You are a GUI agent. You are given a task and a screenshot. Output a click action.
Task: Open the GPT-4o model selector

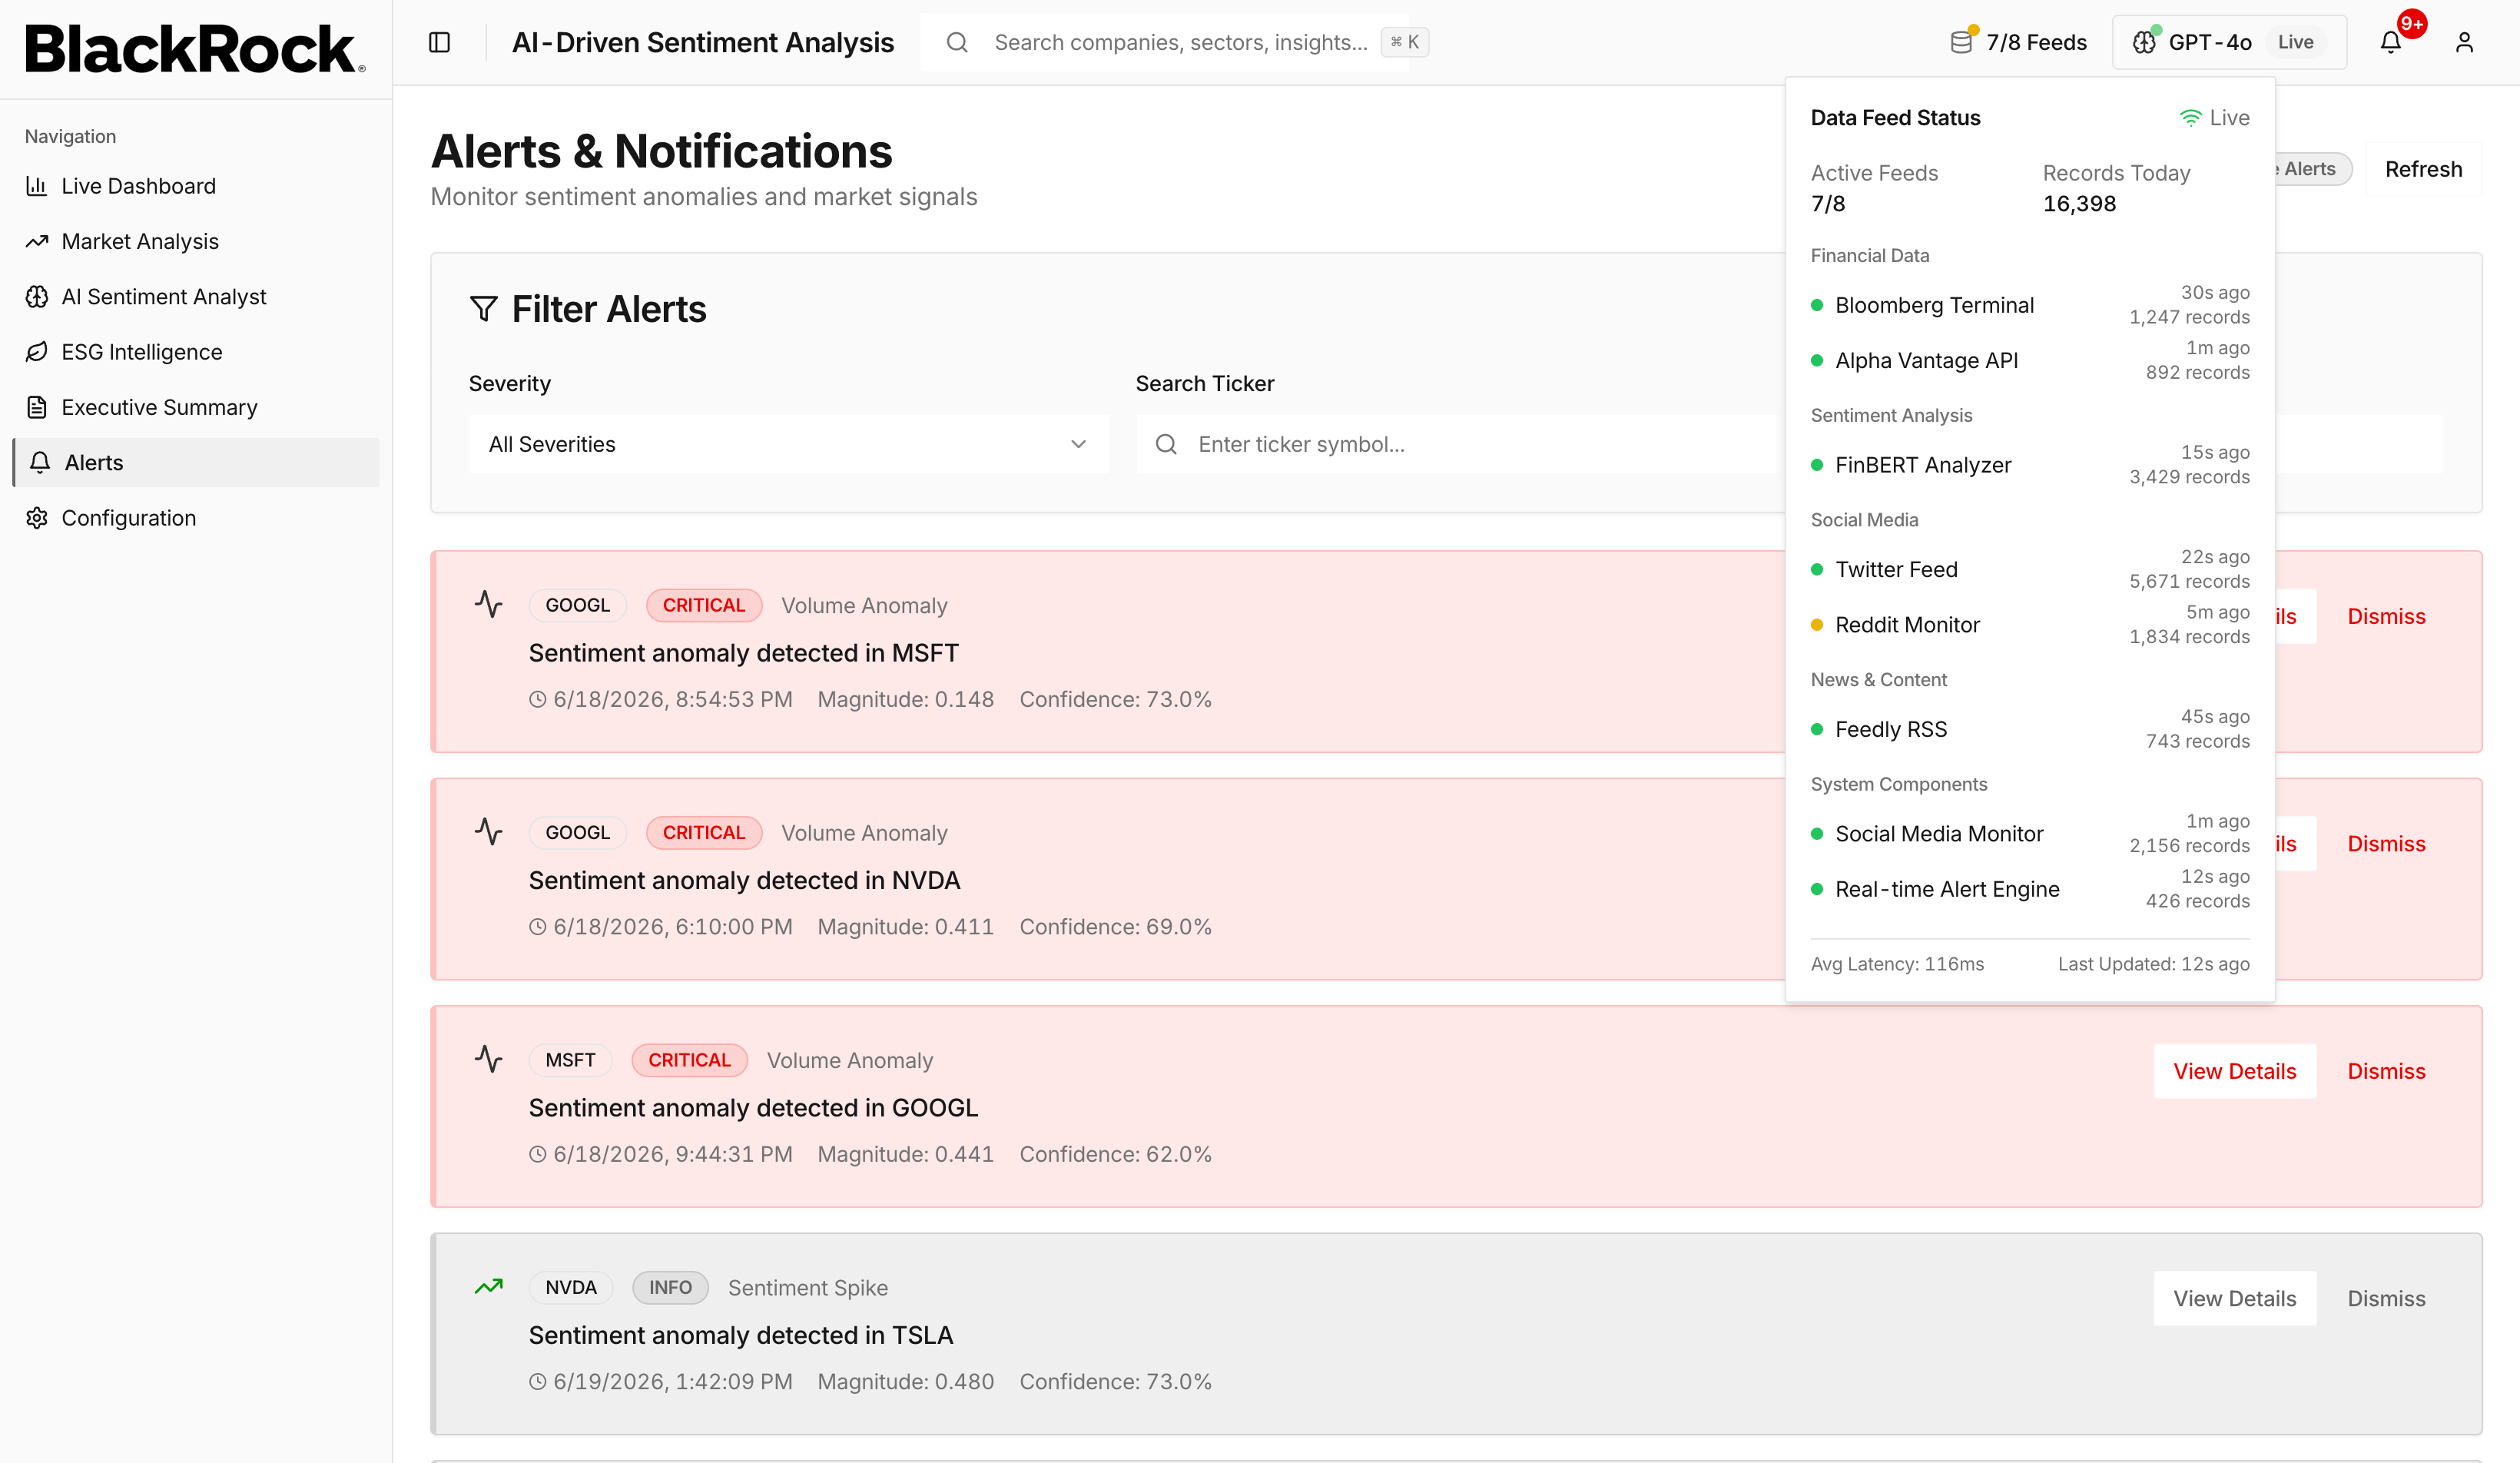point(2229,42)
